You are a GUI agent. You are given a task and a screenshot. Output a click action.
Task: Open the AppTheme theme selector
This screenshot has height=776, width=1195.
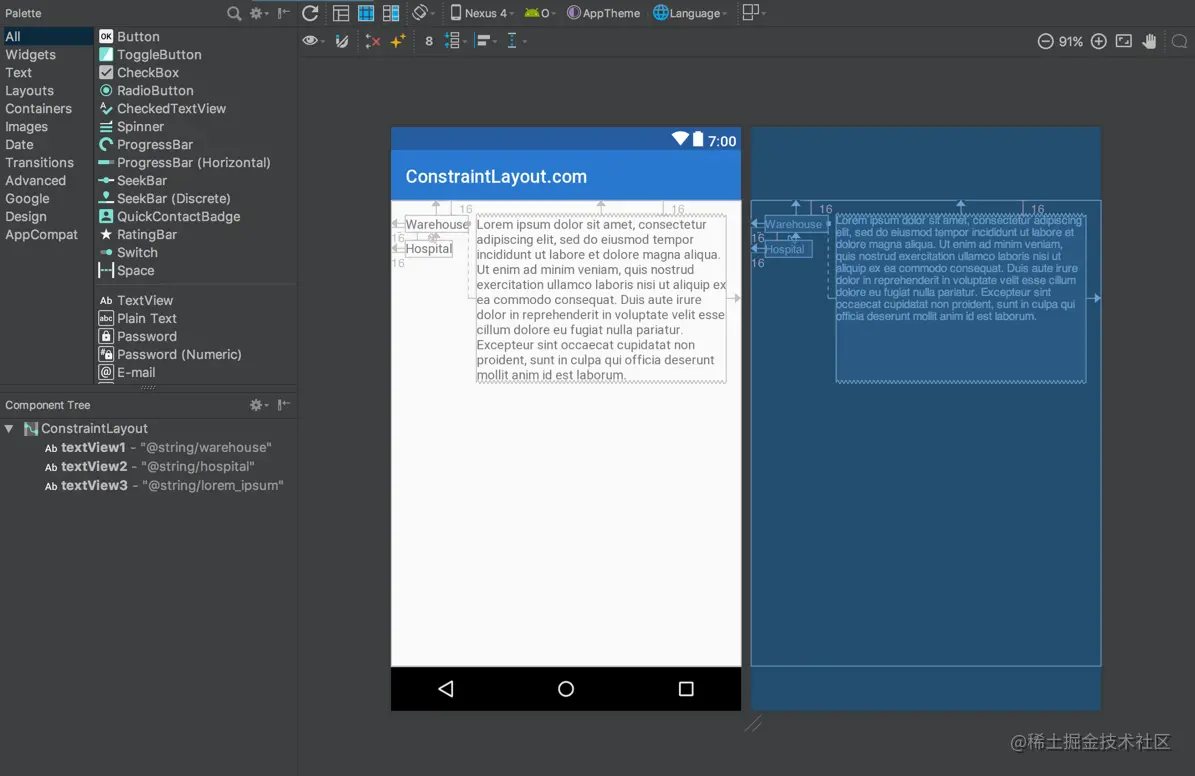[x=604, y=13]
